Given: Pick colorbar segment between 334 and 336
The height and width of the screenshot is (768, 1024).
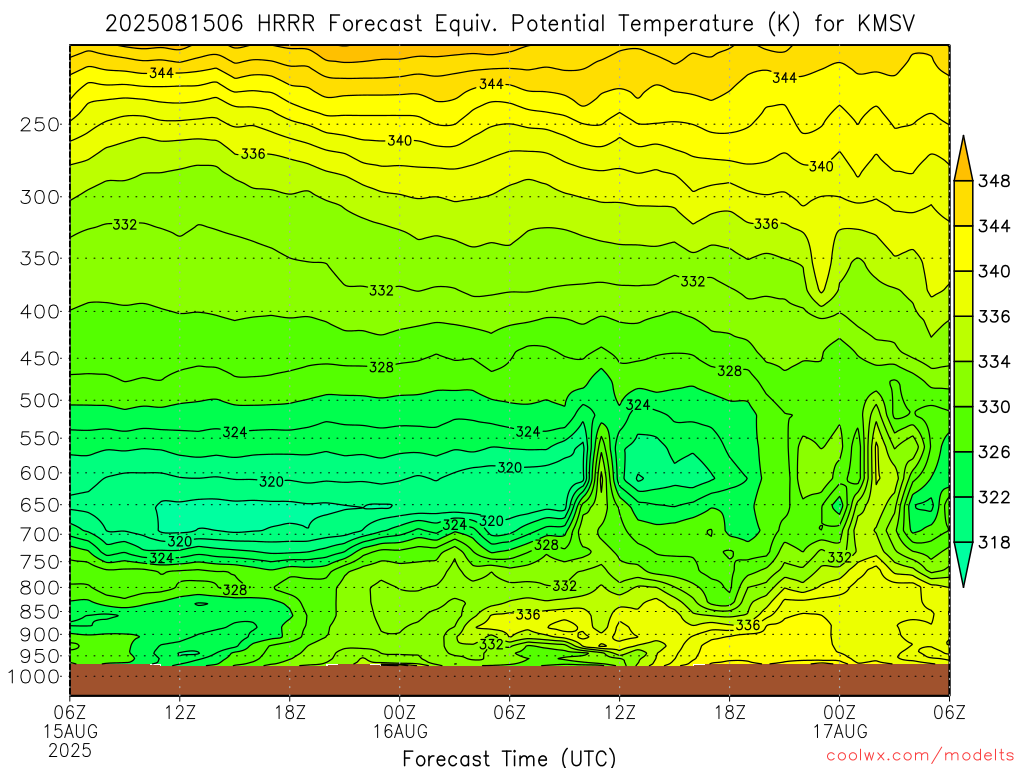Looking at the screenshot, I should pyautogui.click(x=963, y=339).
